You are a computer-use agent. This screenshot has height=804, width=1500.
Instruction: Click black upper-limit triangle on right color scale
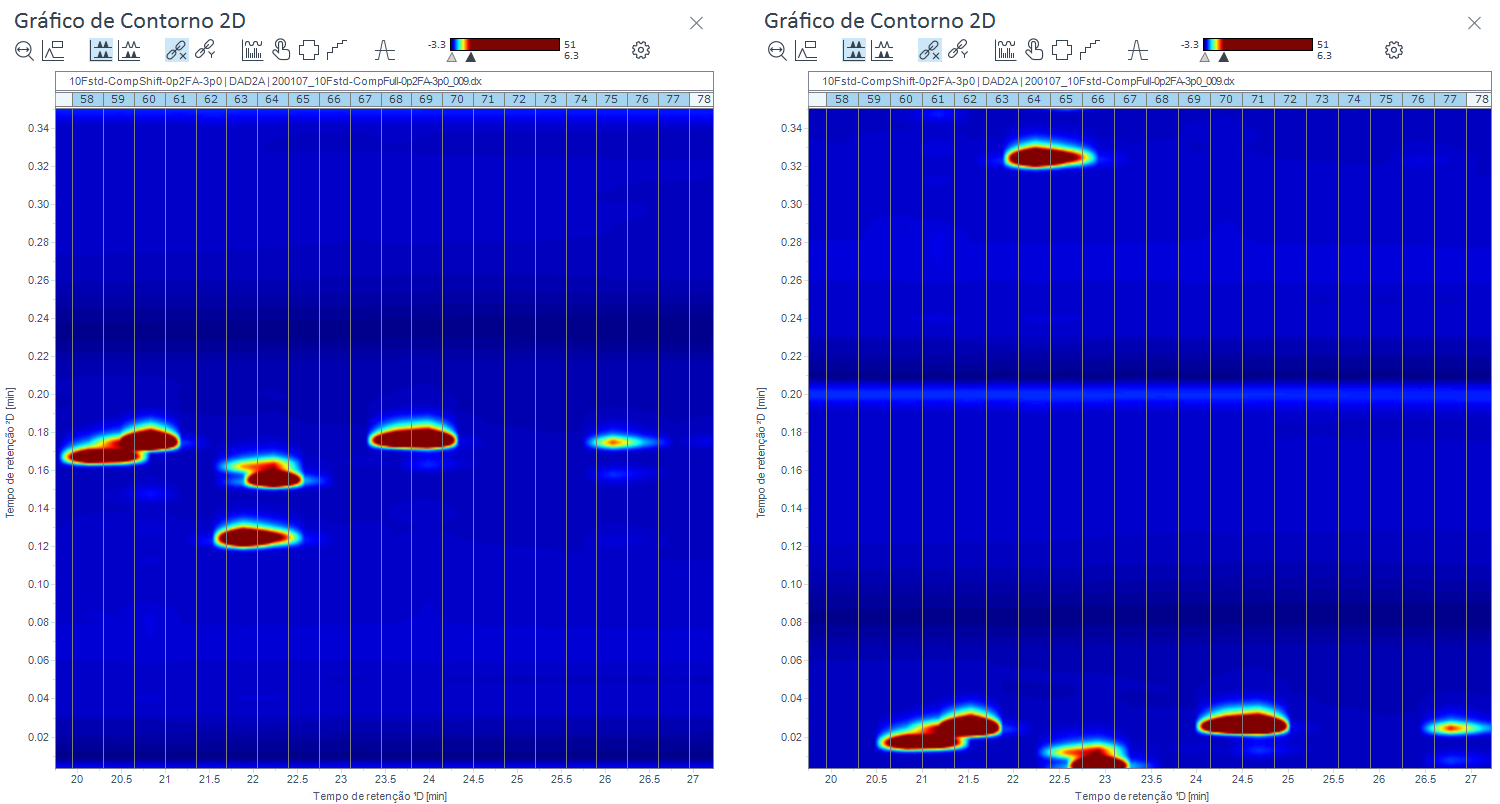coord(1223,57)
